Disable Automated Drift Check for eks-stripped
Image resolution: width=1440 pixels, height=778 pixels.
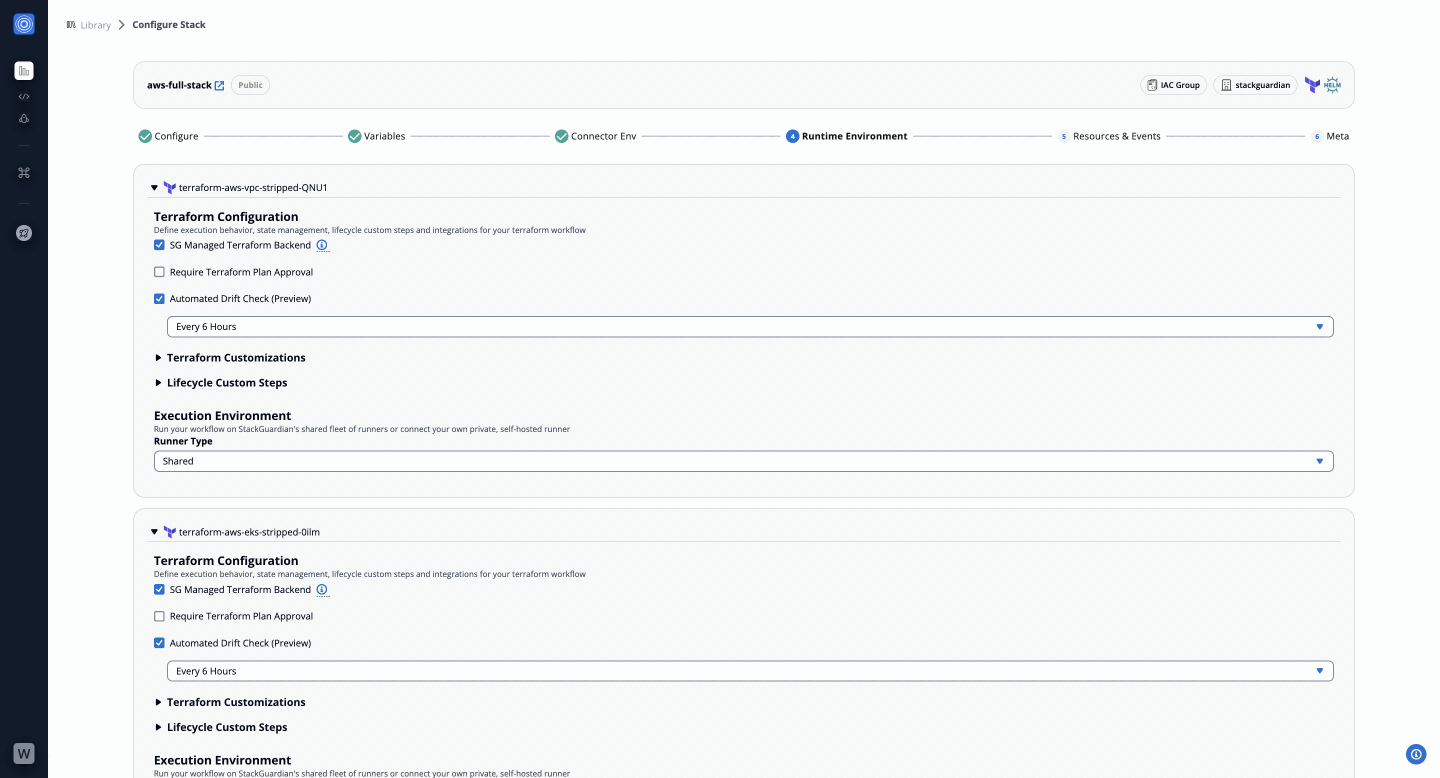(159, 643)
